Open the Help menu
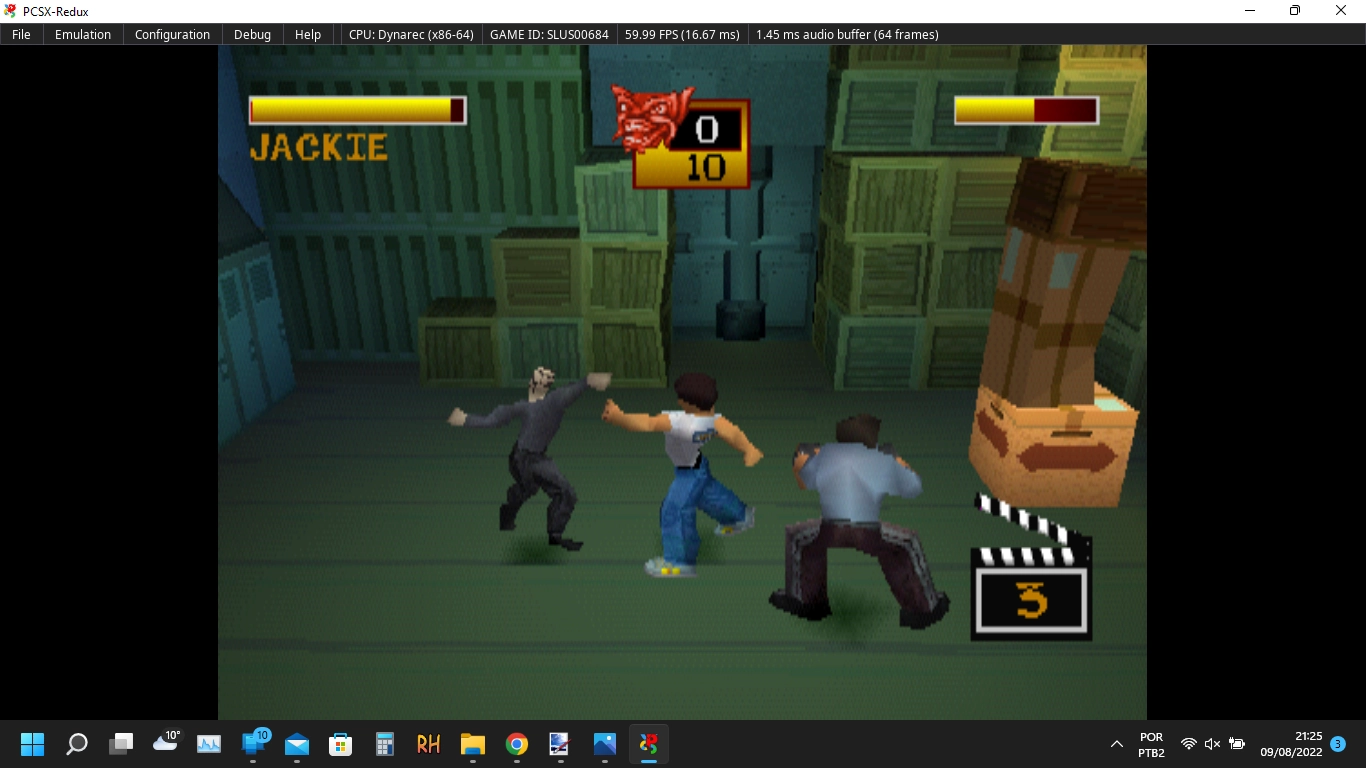 tap(308, 34)
